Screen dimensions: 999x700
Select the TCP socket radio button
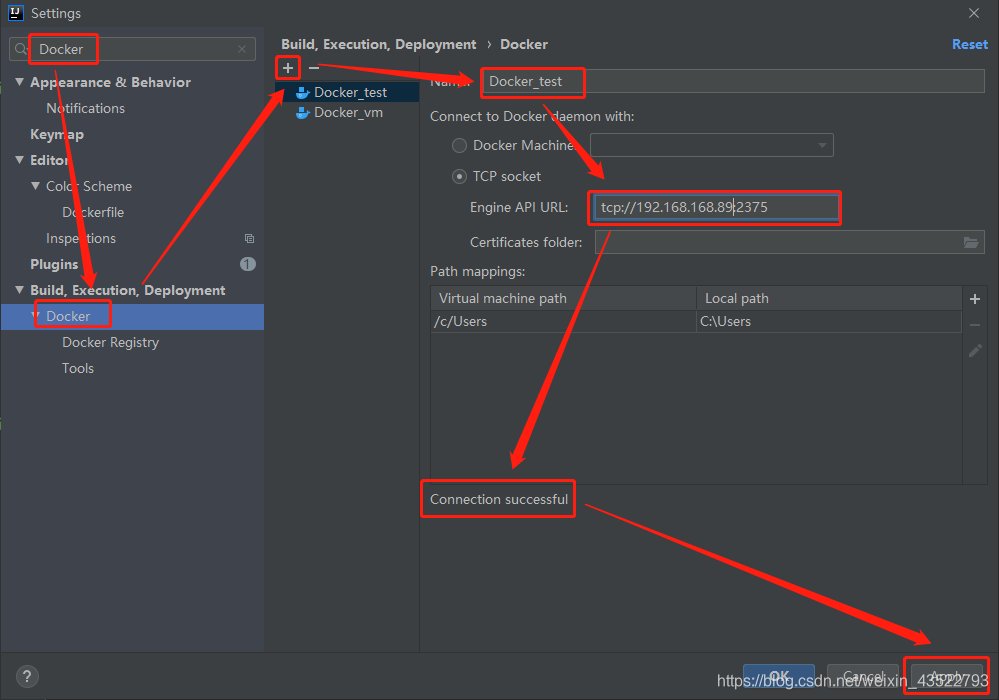click(x=459, y=176)
